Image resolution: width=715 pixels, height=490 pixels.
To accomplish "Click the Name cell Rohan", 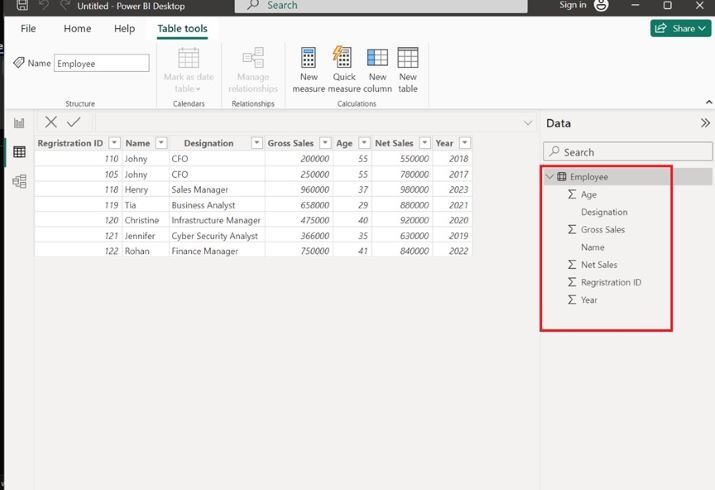I will tap(137, 251).
